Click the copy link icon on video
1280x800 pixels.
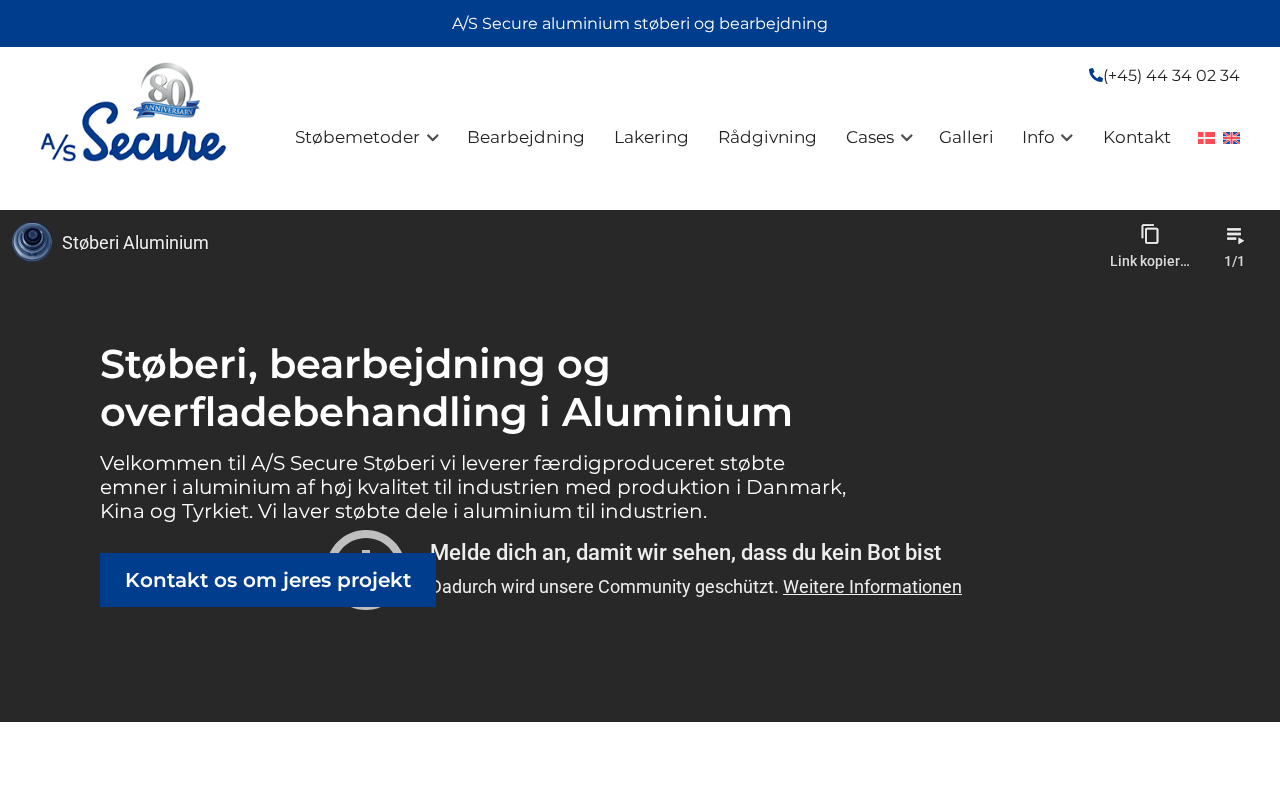coord(1150,235)
